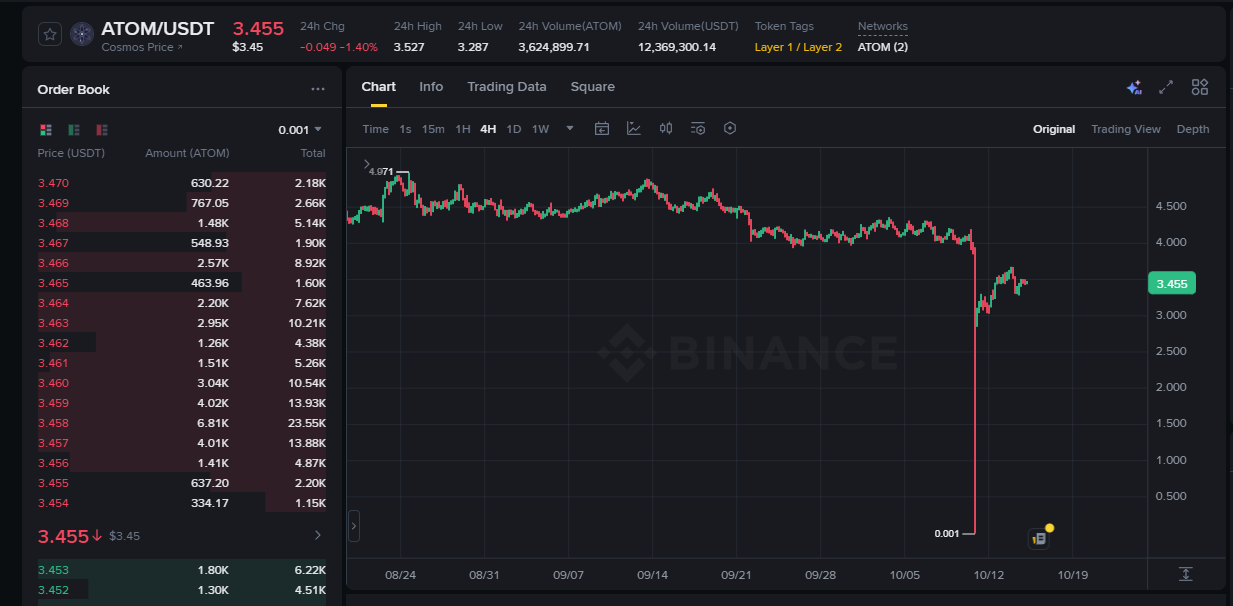Click the 3.470 sell order row
Viewport: 1233px width, 606px height.
point(181,183)
